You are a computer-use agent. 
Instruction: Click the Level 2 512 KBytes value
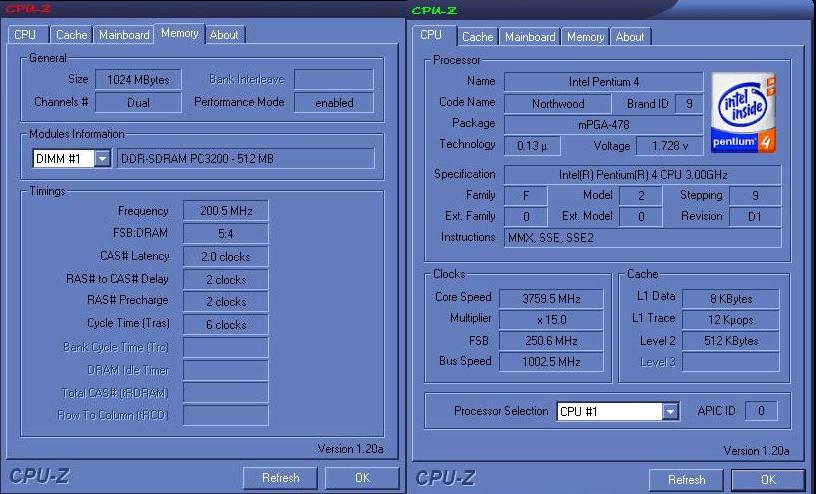point(731,341)
